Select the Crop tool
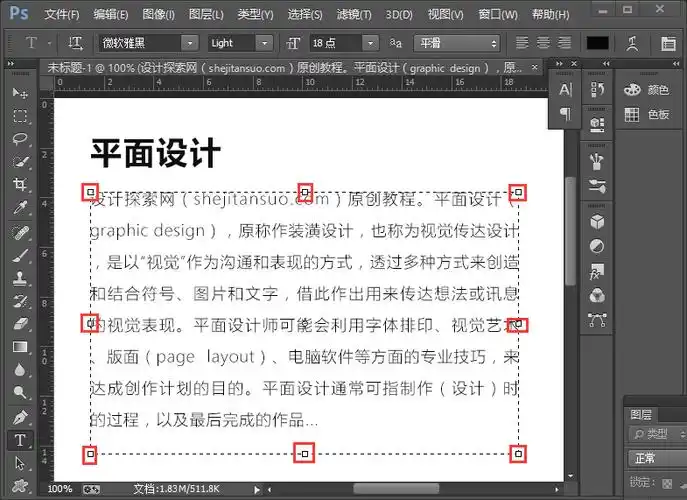 tap(20, 184)
